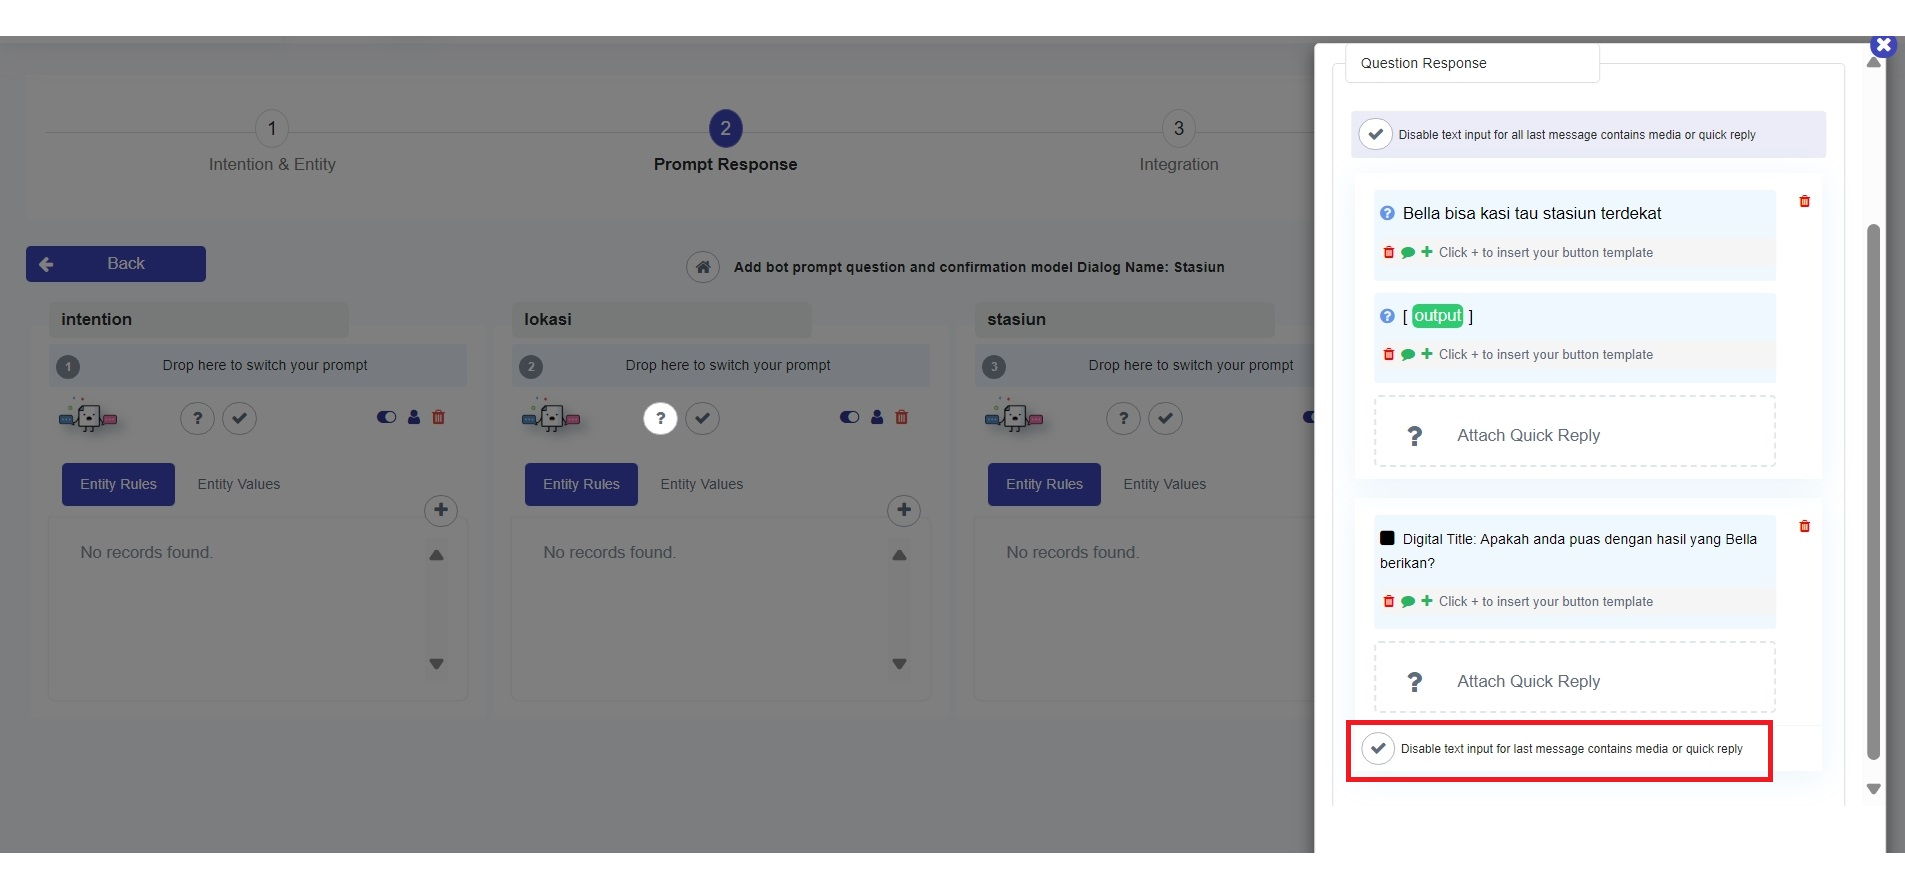
Task: Enable disable text input for all last message
Action: pos(1376,134)
